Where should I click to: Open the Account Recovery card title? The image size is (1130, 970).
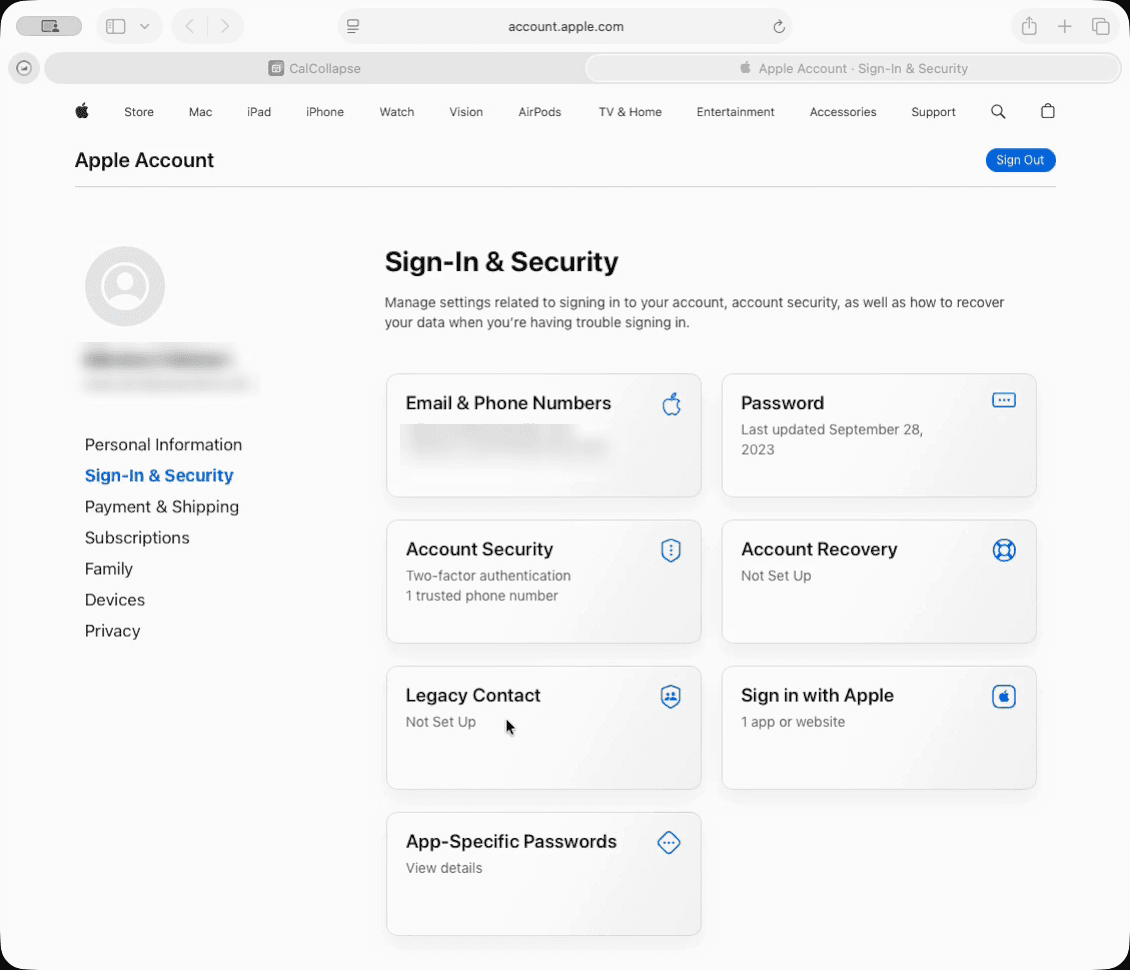(819, 549)
